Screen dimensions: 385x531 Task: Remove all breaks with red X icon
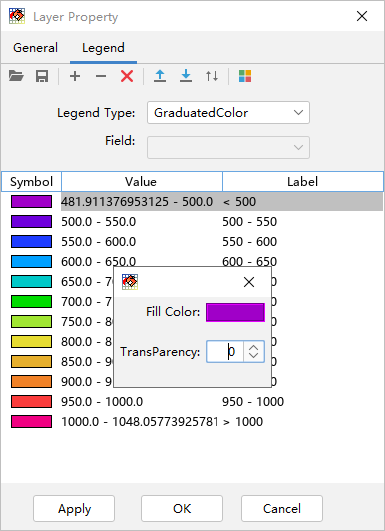pos(127,76)
